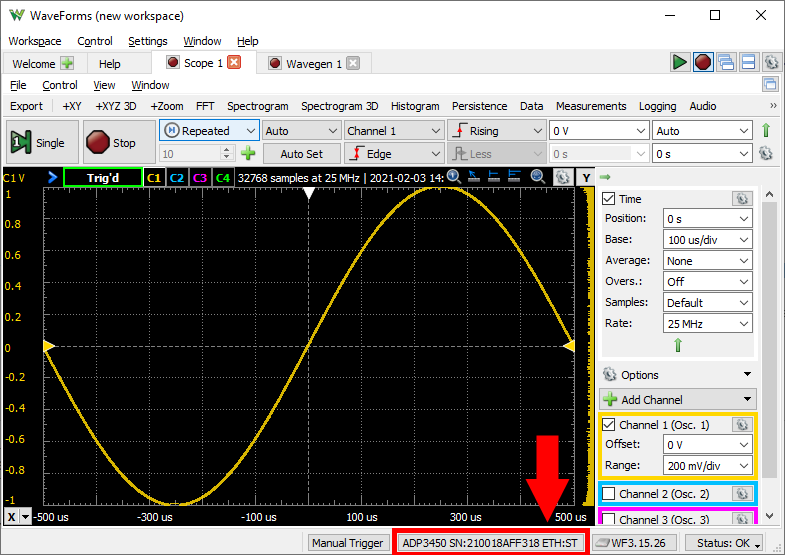785x555 pixels.
Task: Toggle the C4 channel indicator
Action: click(x=223, y=178)
